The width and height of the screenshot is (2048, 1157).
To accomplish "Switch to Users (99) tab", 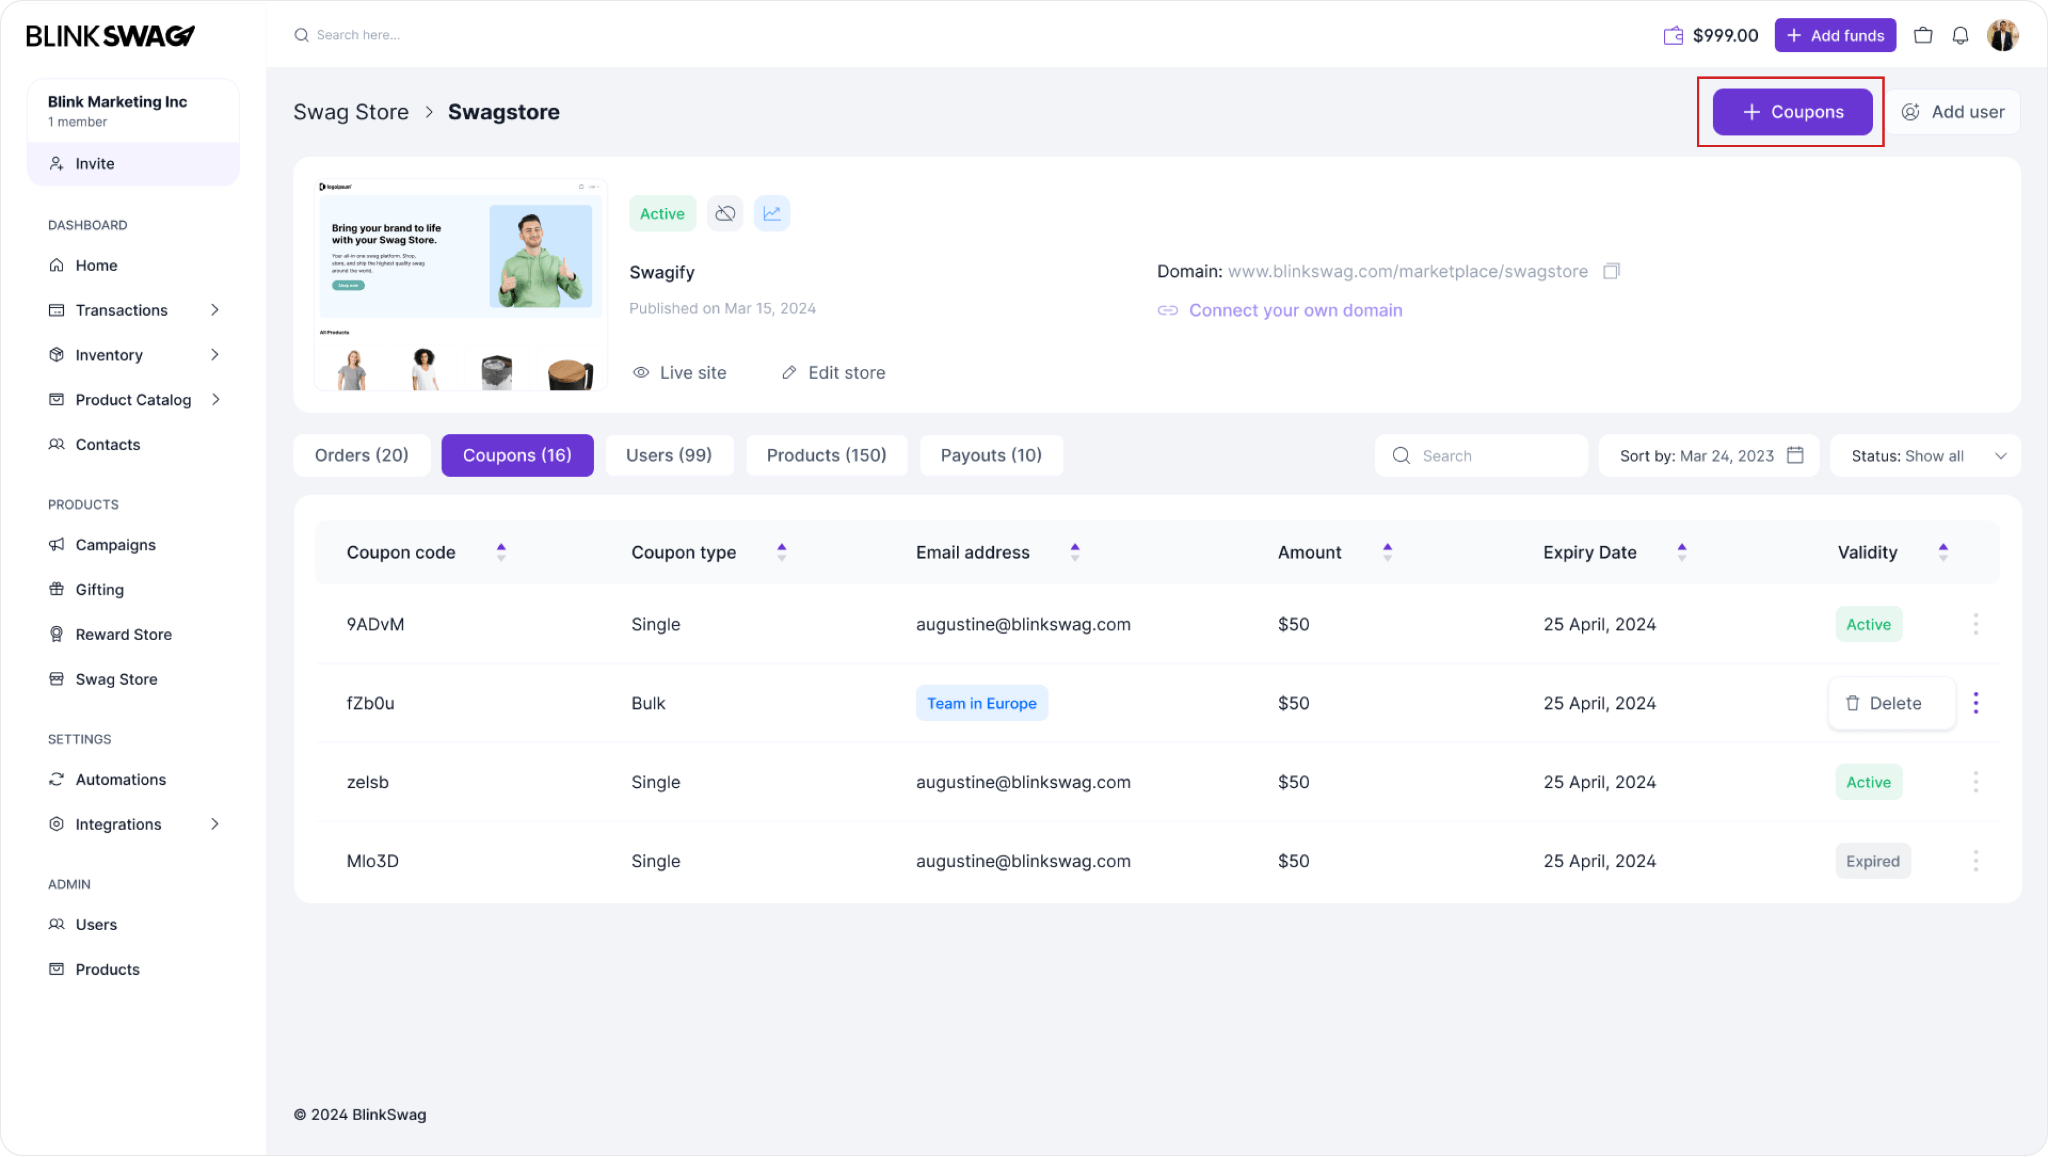I will click(x=669, y=455).
